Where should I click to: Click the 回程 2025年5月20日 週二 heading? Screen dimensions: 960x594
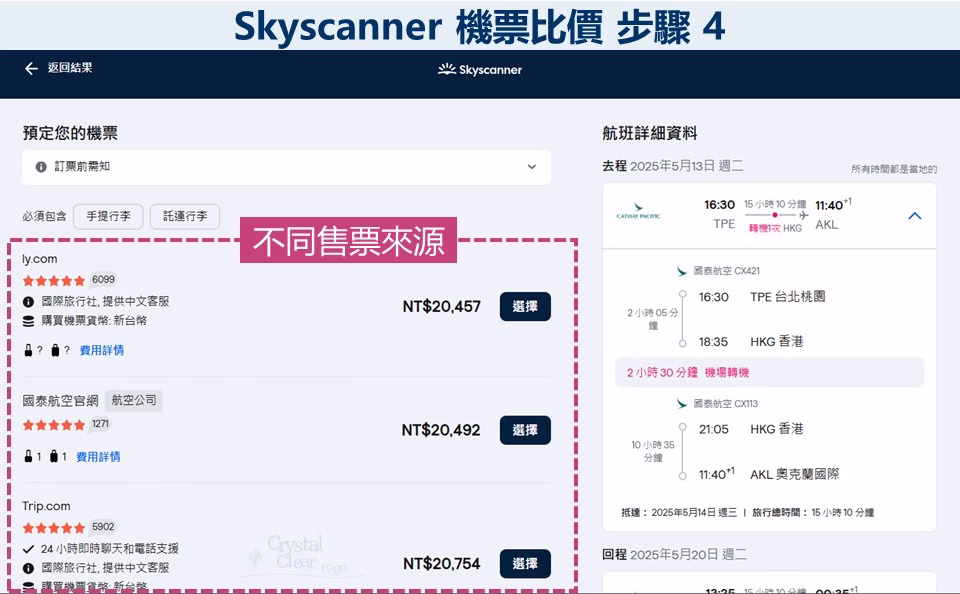674,554
